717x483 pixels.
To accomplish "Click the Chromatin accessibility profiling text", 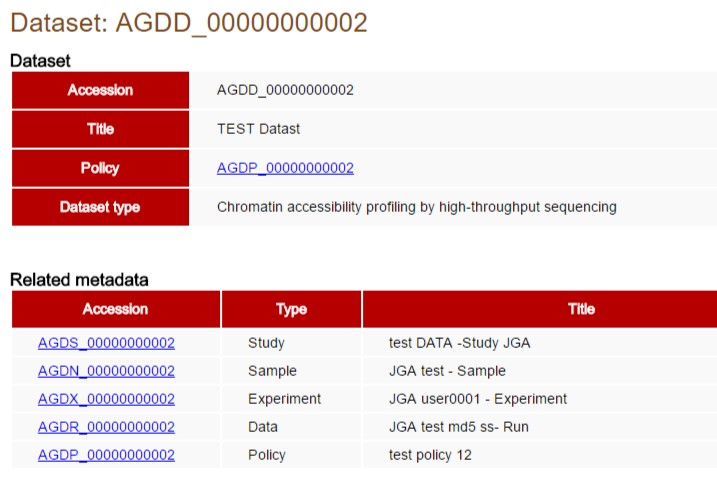I will tap(416, 207).
